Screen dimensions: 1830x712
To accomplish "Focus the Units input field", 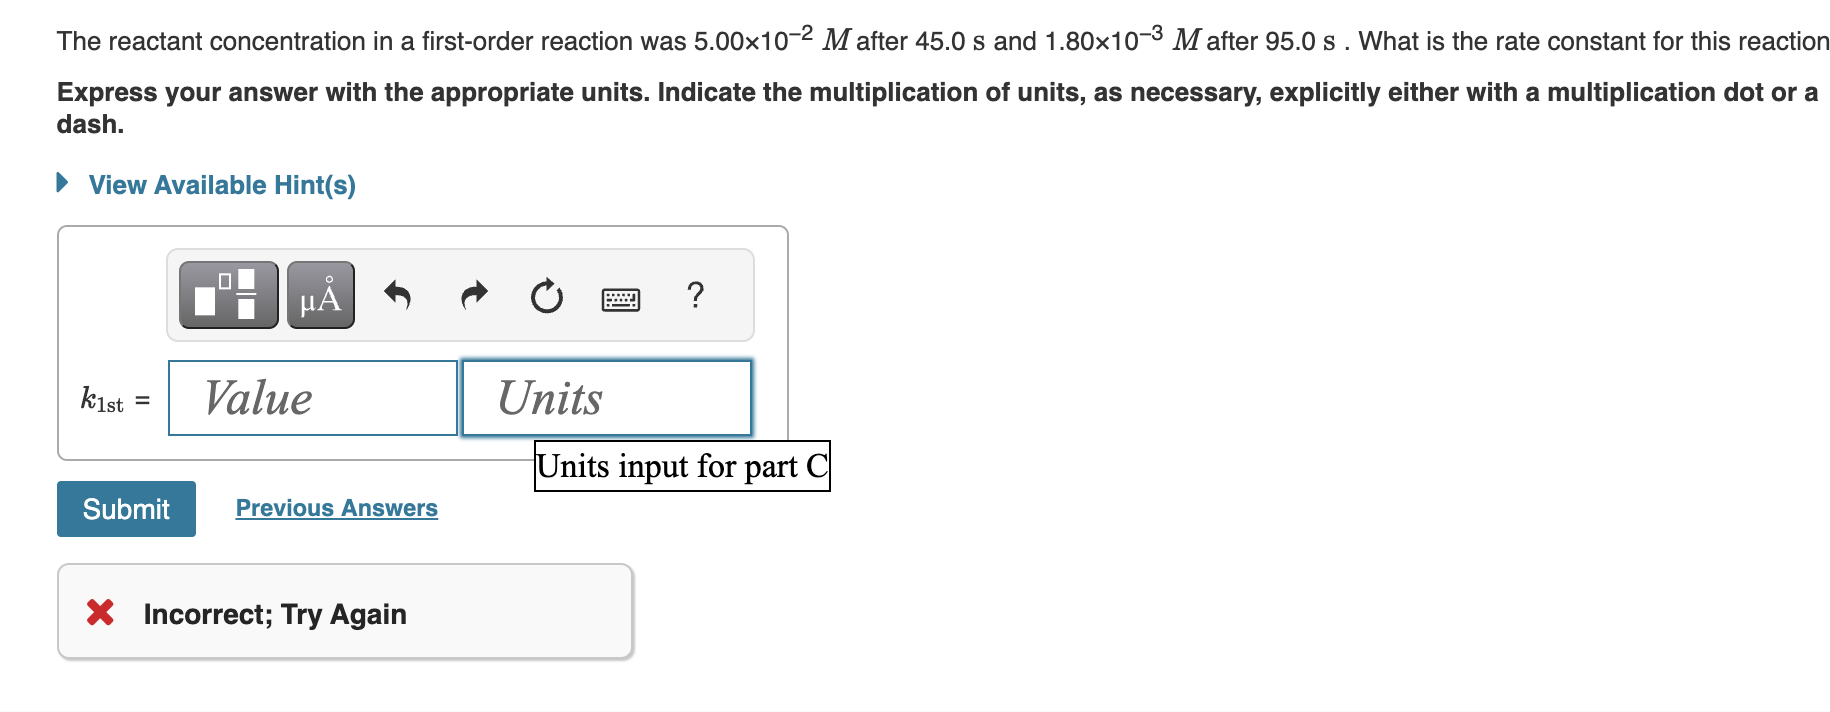I will coord(605,398).
